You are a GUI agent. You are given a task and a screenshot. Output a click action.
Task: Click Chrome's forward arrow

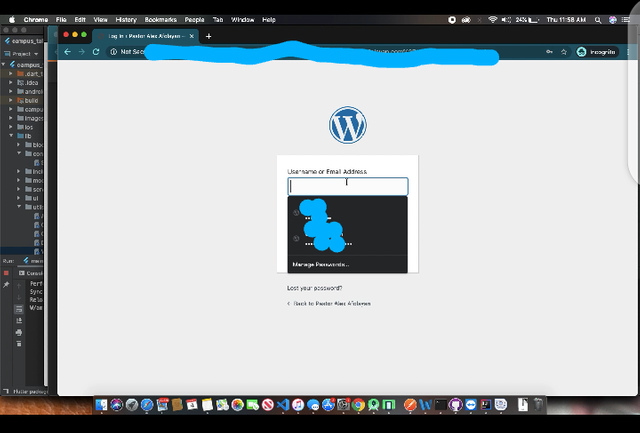coord(82,52)
